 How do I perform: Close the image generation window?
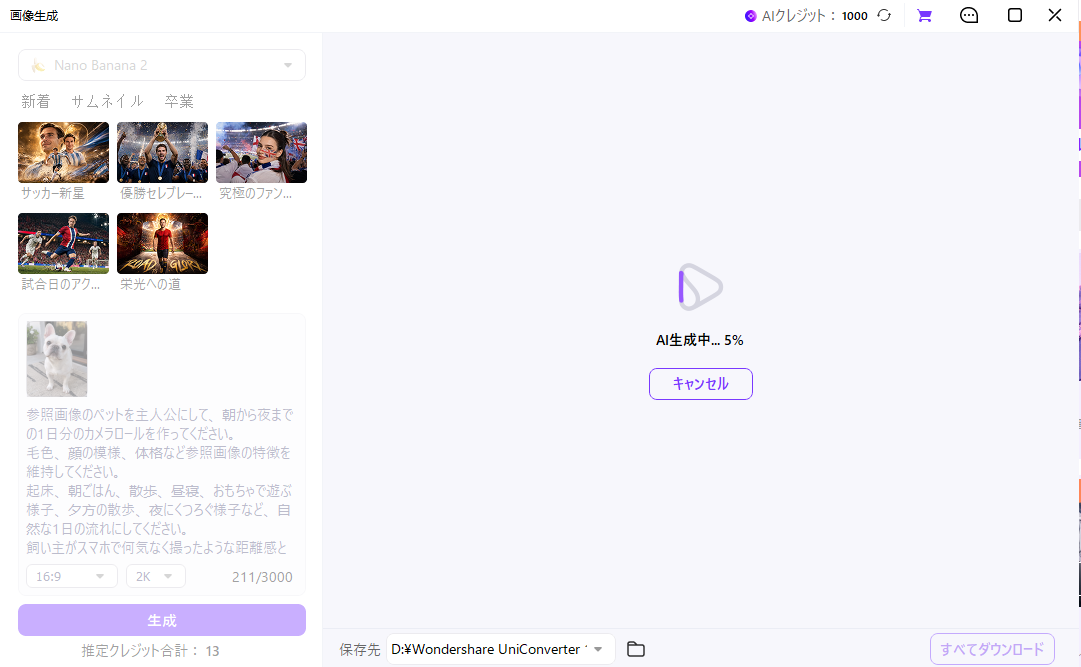click(x=1055, y=15)
